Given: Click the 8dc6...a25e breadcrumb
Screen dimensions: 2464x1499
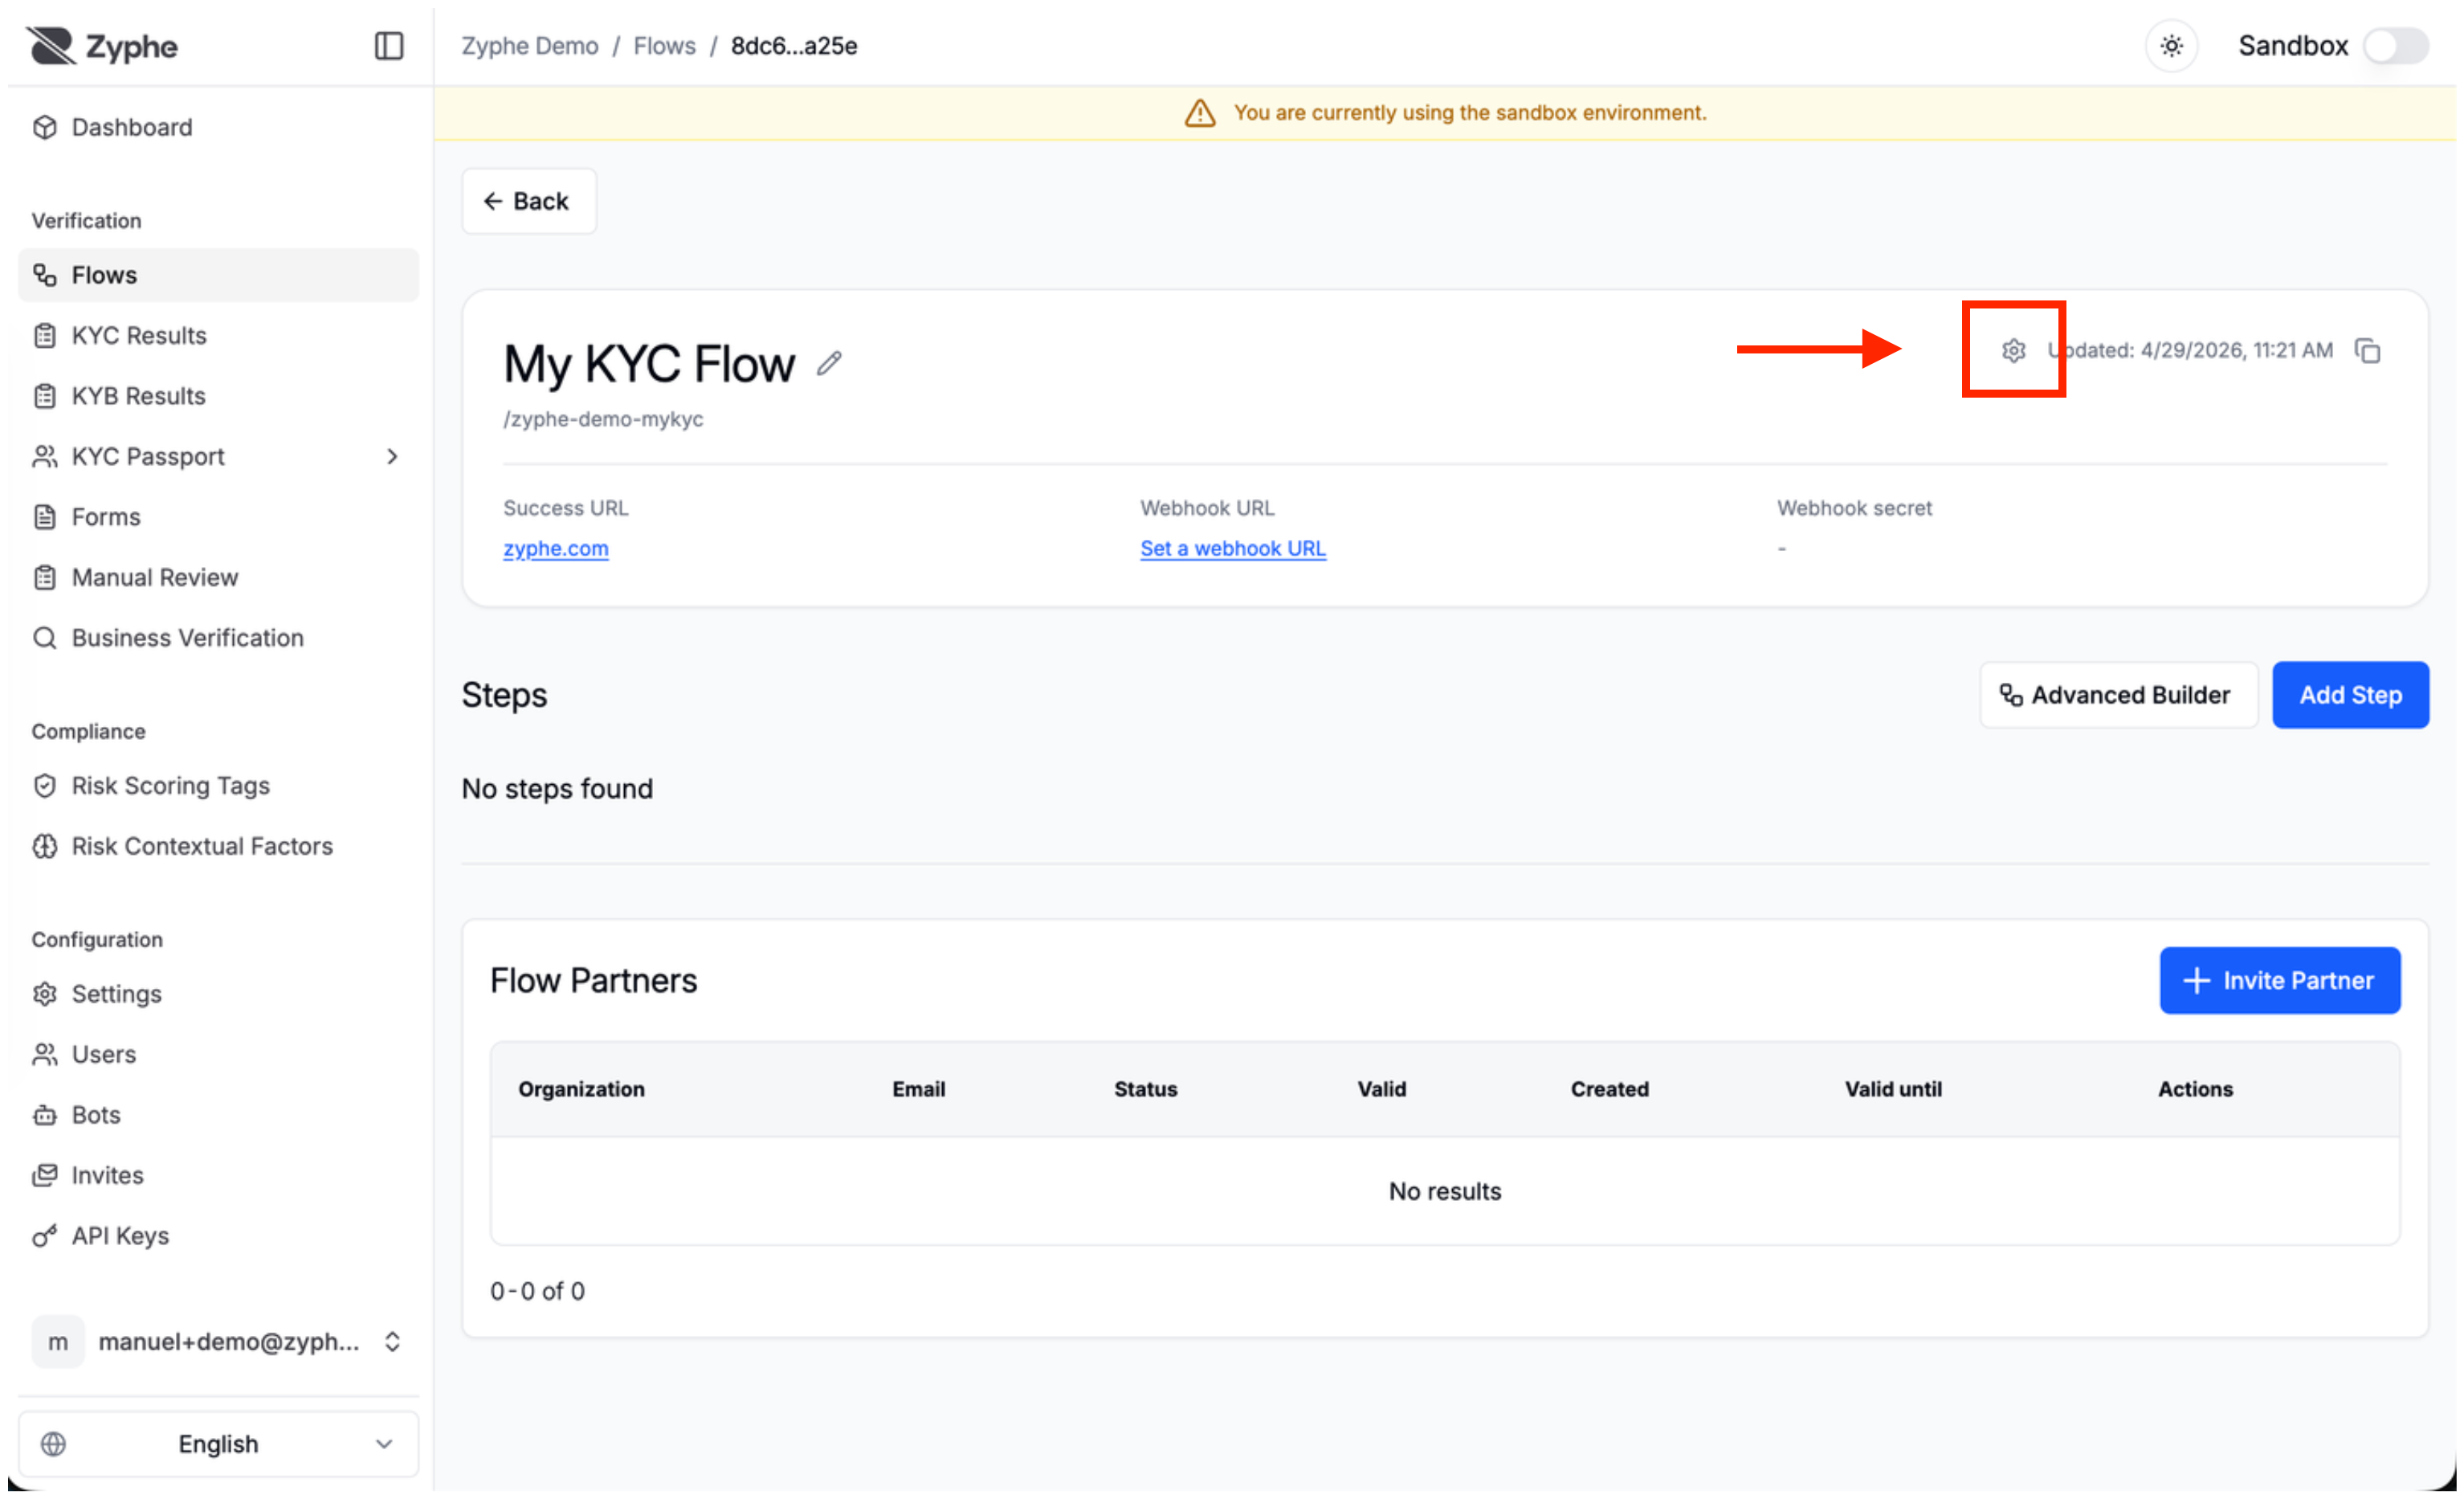Looking at the screenshot, I should pyautogui.click(x=794, y=46).
